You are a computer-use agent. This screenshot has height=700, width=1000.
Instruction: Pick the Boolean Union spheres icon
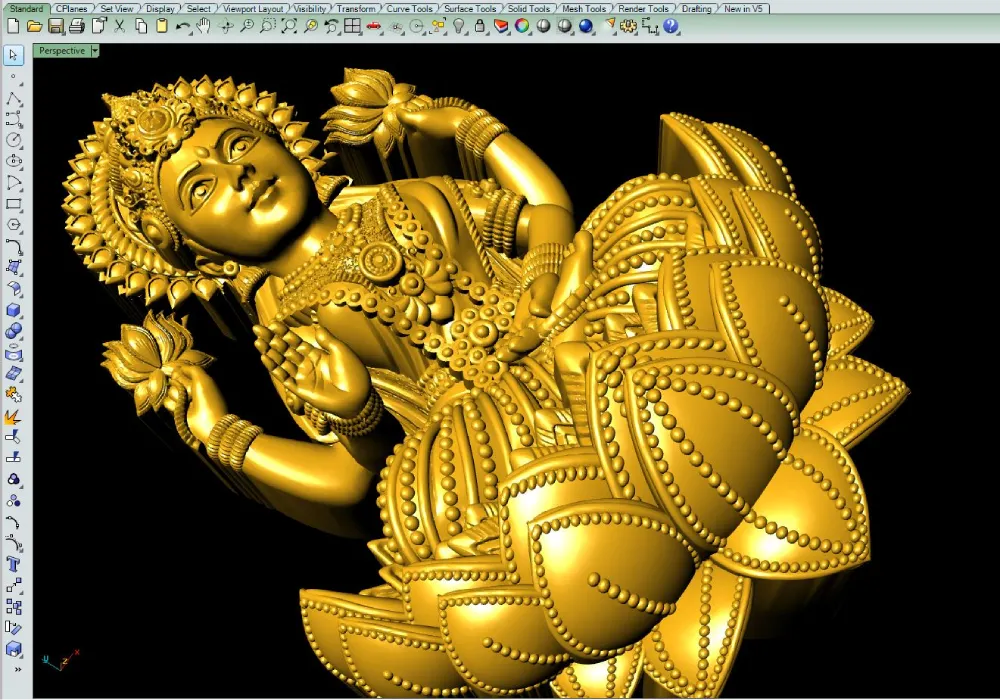coord(13,332)
